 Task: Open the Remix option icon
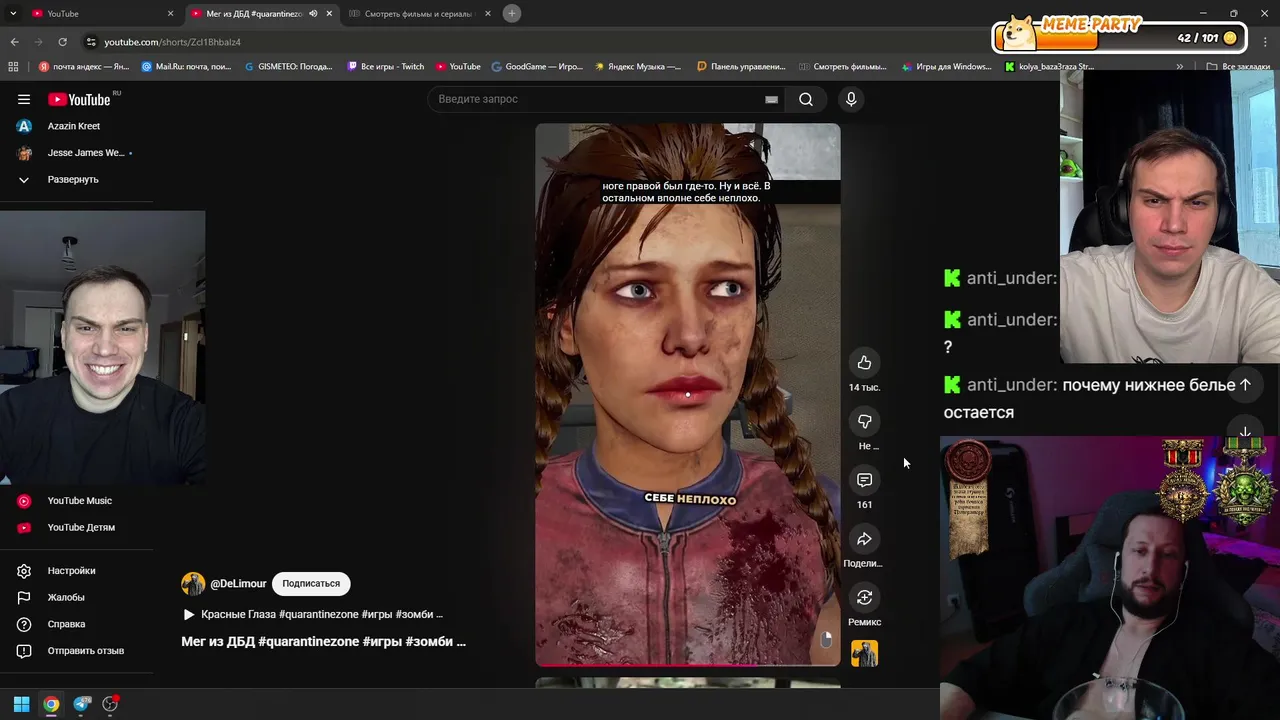point(864,597)
